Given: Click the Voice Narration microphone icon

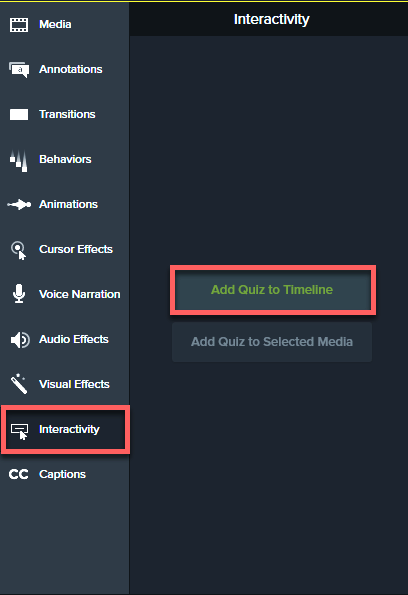Looking at the screenshot, I should point(19,294).
